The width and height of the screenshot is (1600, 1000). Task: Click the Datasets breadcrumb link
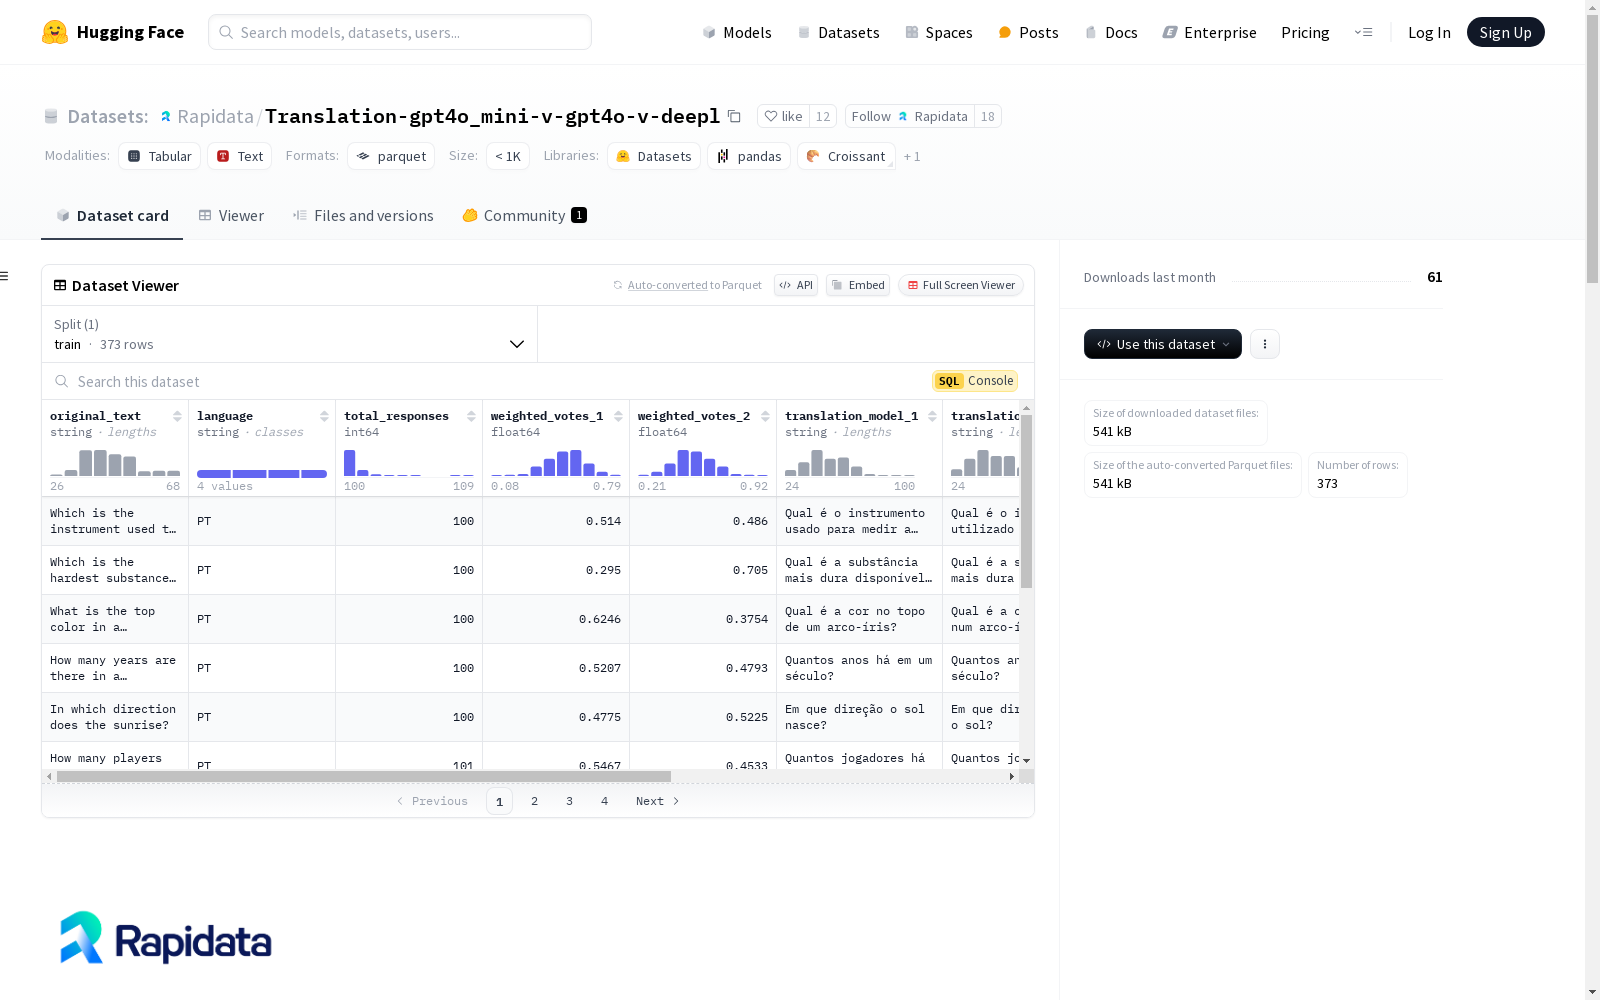(x=108, y=116)
